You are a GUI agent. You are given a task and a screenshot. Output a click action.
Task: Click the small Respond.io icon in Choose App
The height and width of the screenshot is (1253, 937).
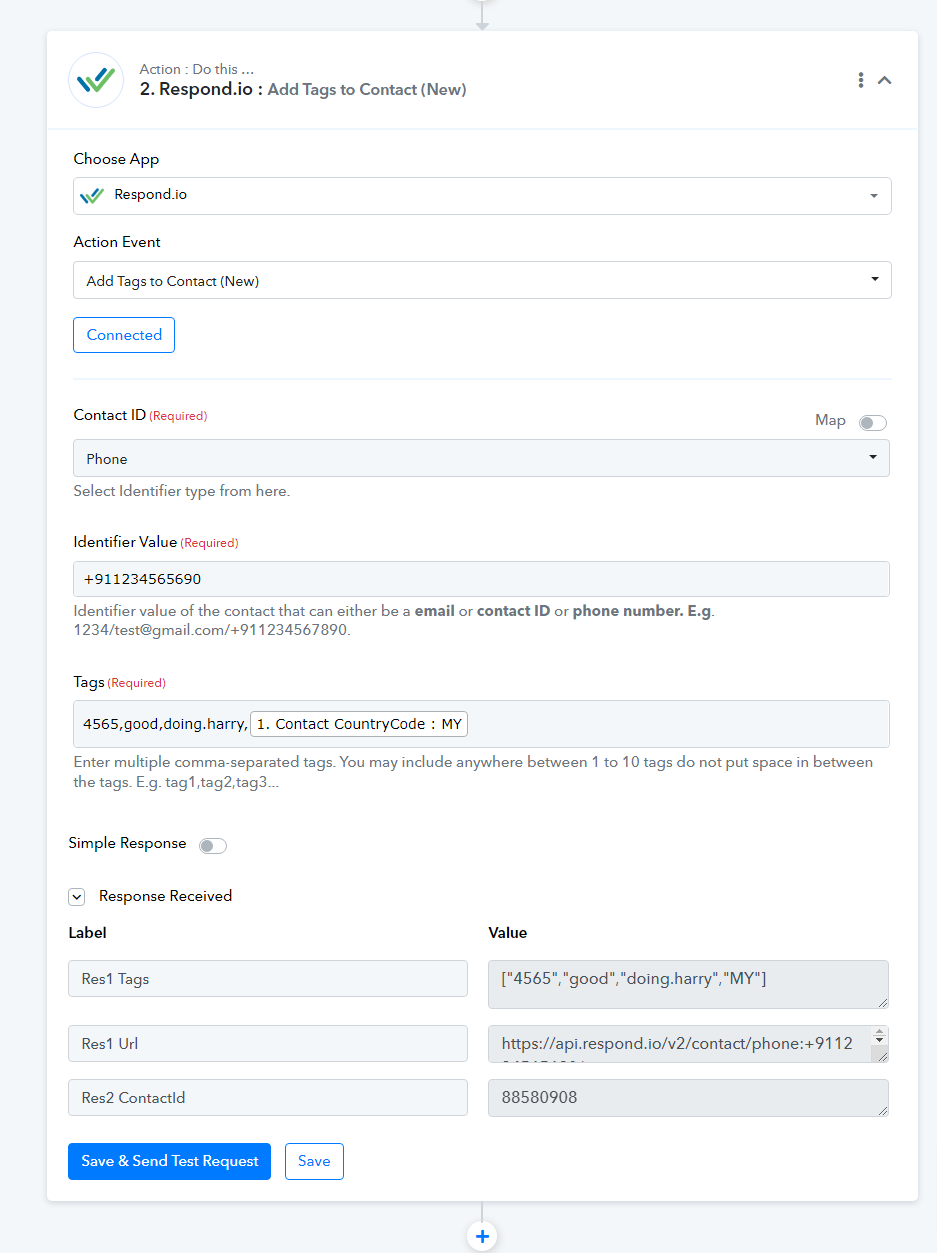[x=92, y=196]
